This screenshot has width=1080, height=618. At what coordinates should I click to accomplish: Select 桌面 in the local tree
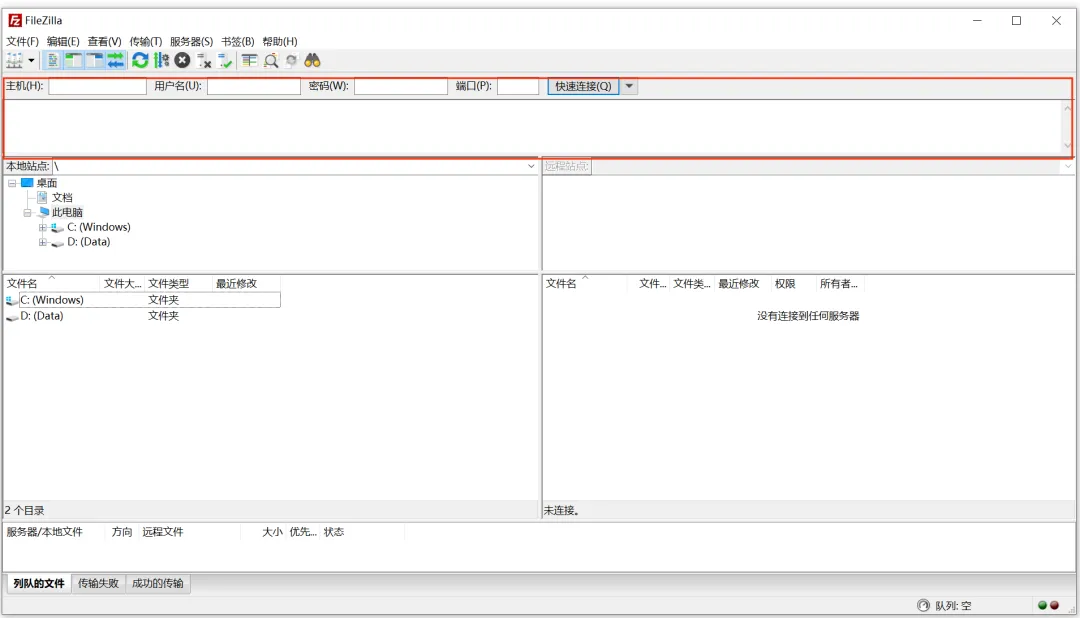pos(47,183)
